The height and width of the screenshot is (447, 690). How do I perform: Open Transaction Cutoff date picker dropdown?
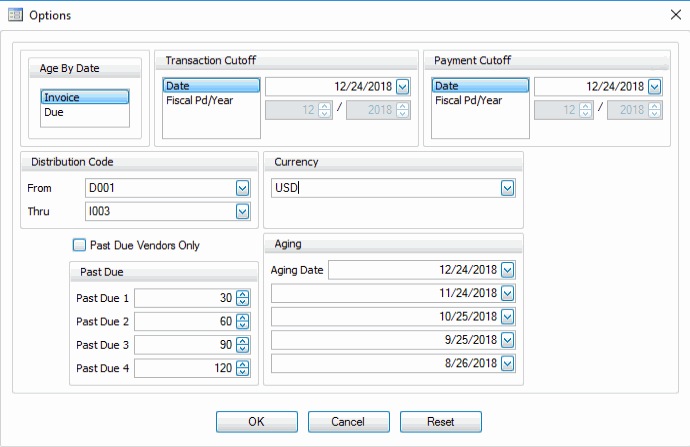(x=403, y=87)
